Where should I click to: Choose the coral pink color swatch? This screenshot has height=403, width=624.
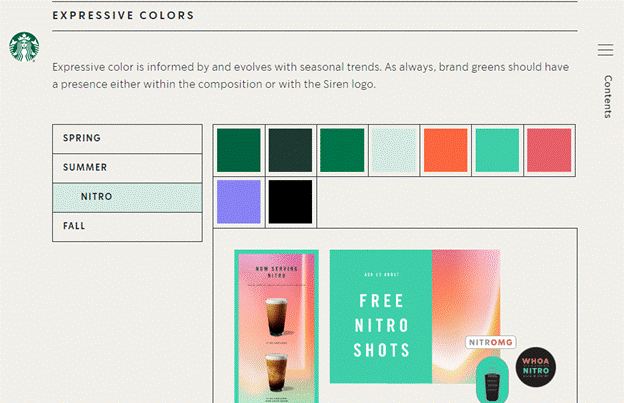[x=550, y=150]
